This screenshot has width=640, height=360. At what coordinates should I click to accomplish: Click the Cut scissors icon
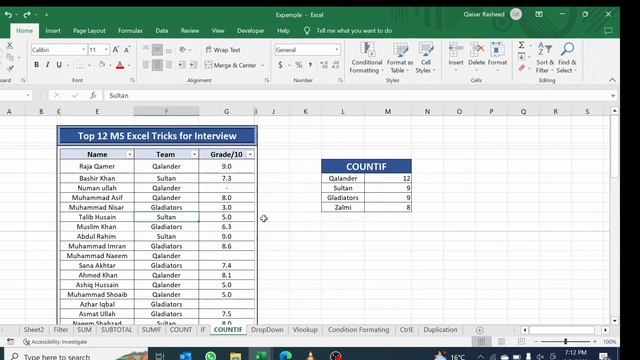click(x=10, y=46)
